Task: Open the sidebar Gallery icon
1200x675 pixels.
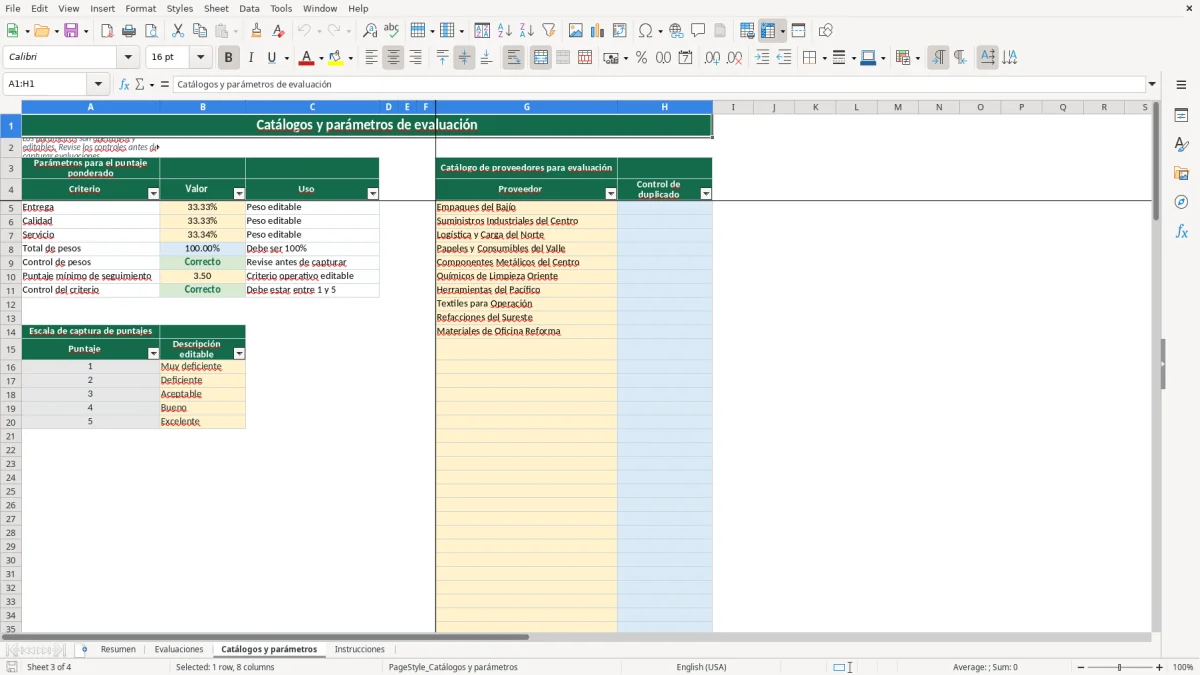Action: tap(1181, 173)
